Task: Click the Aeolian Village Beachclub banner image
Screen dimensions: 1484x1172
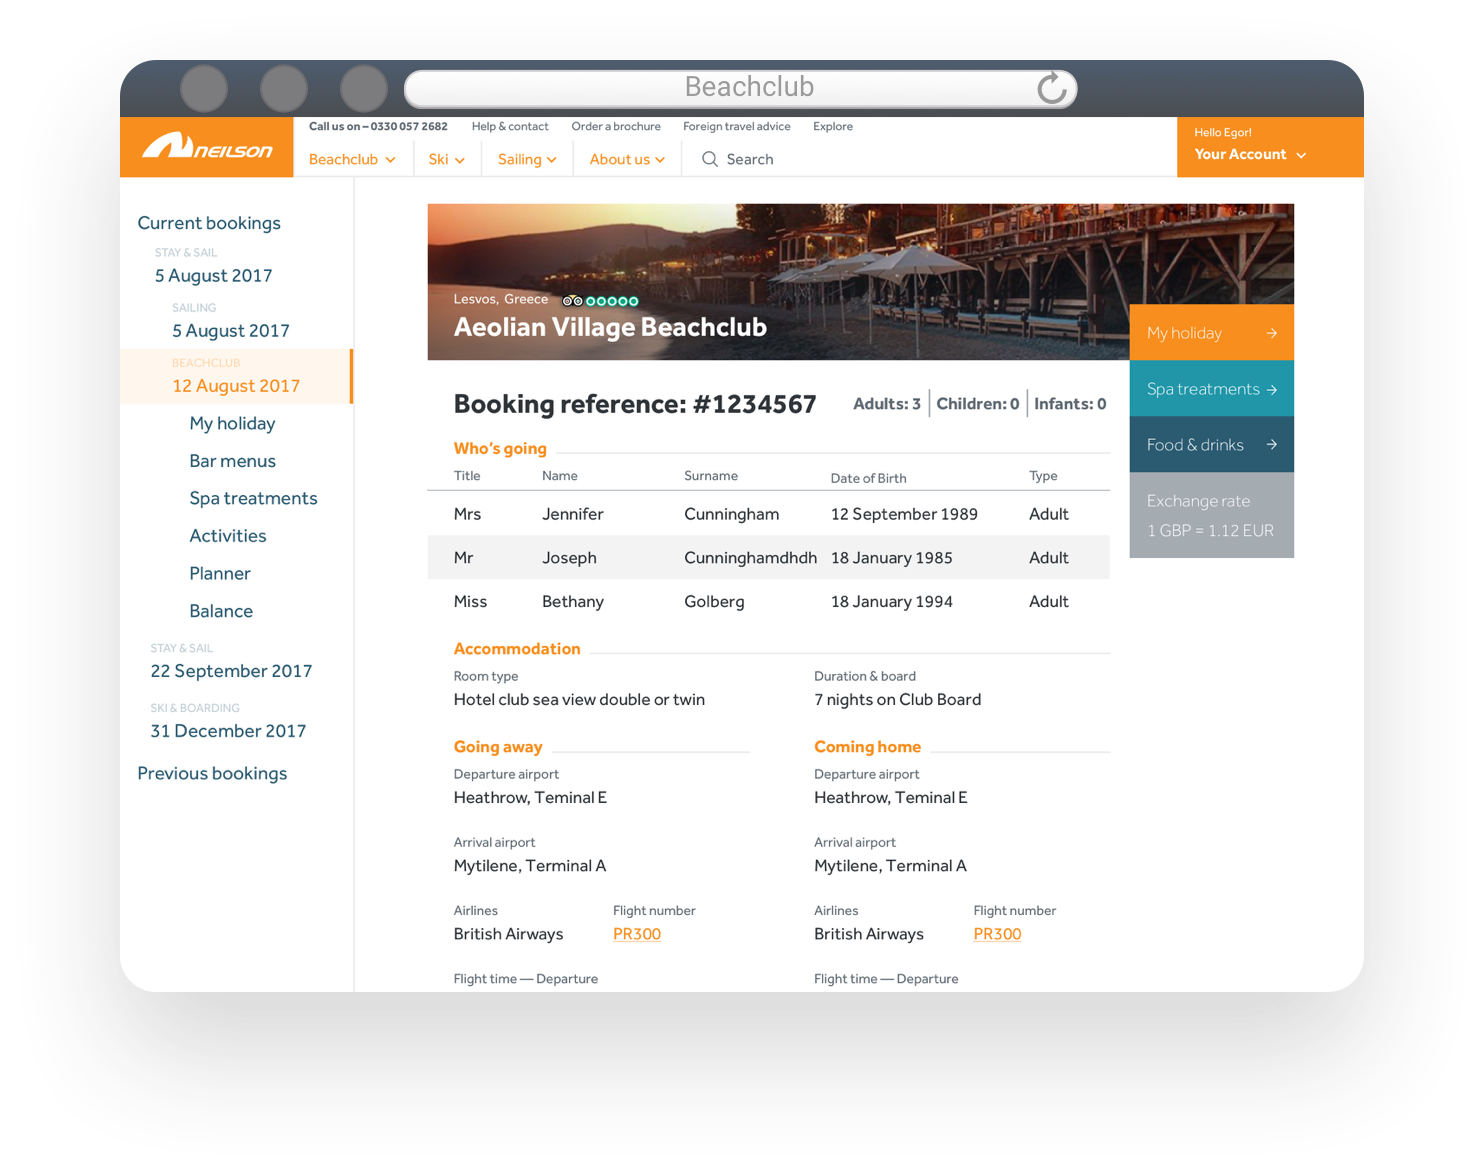Action: click(x=778, y=282)
